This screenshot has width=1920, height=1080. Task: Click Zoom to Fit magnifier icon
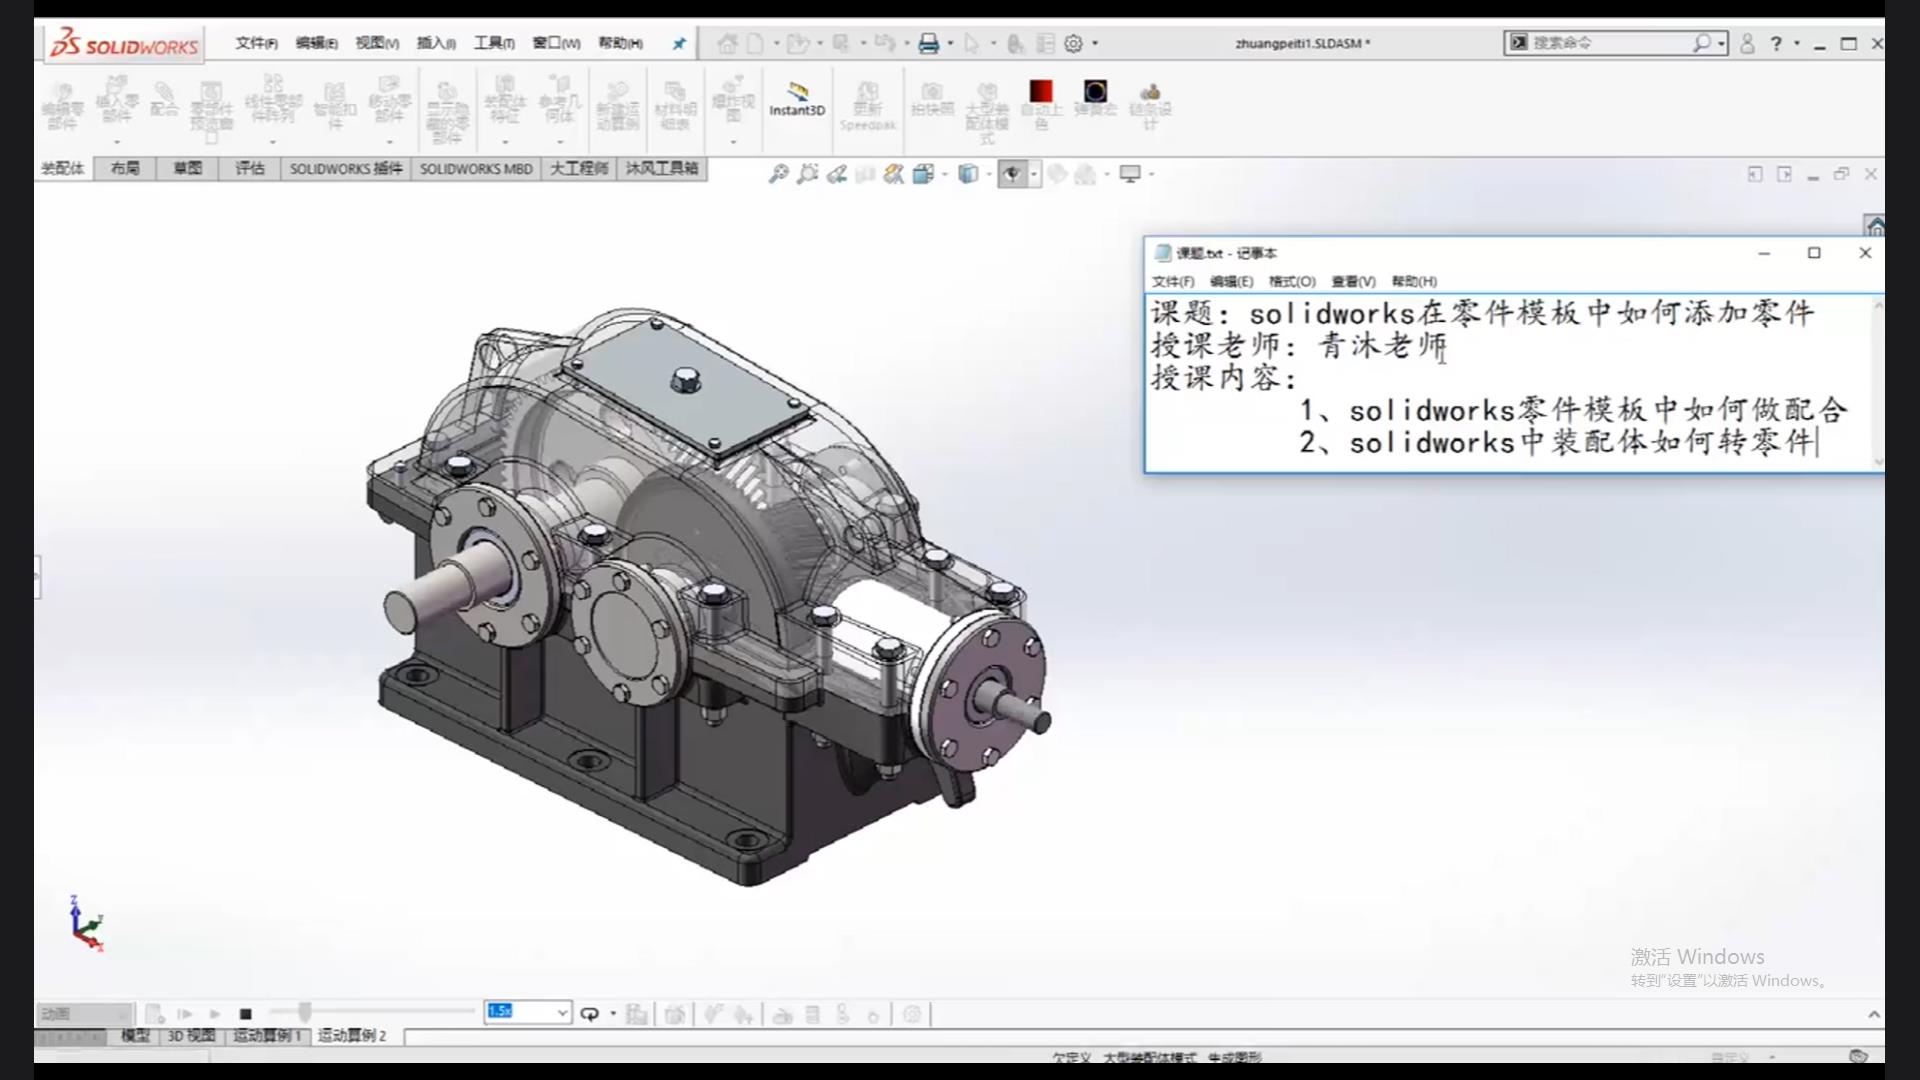point(778,174)
